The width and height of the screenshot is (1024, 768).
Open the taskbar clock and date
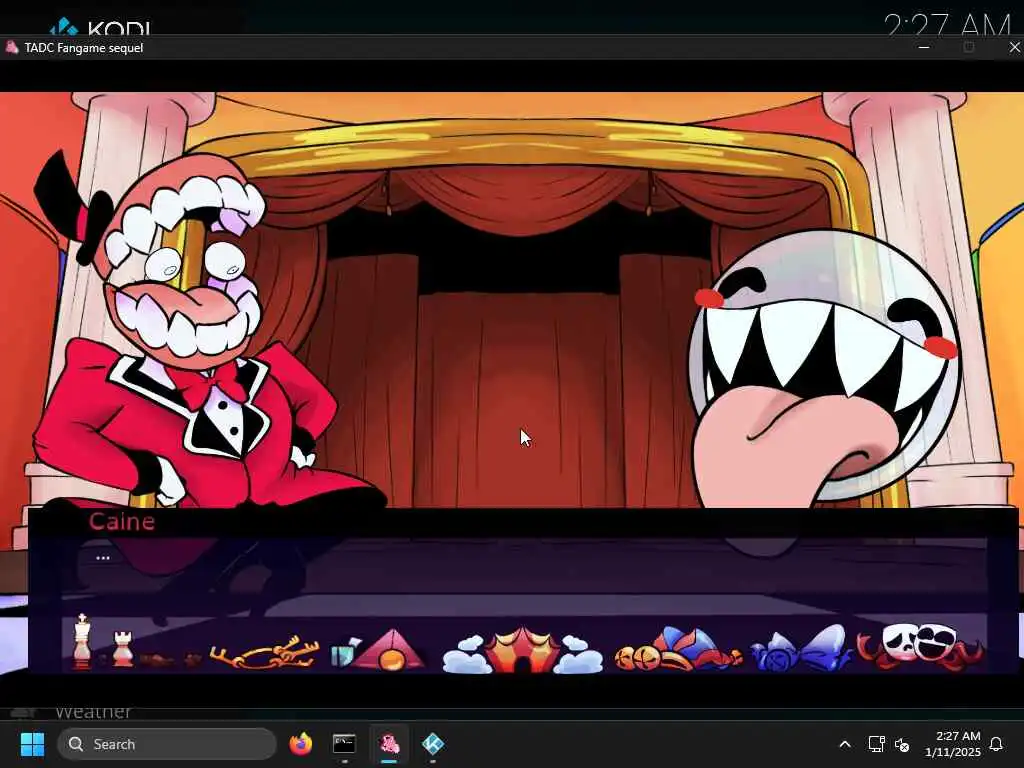point(953,744)
